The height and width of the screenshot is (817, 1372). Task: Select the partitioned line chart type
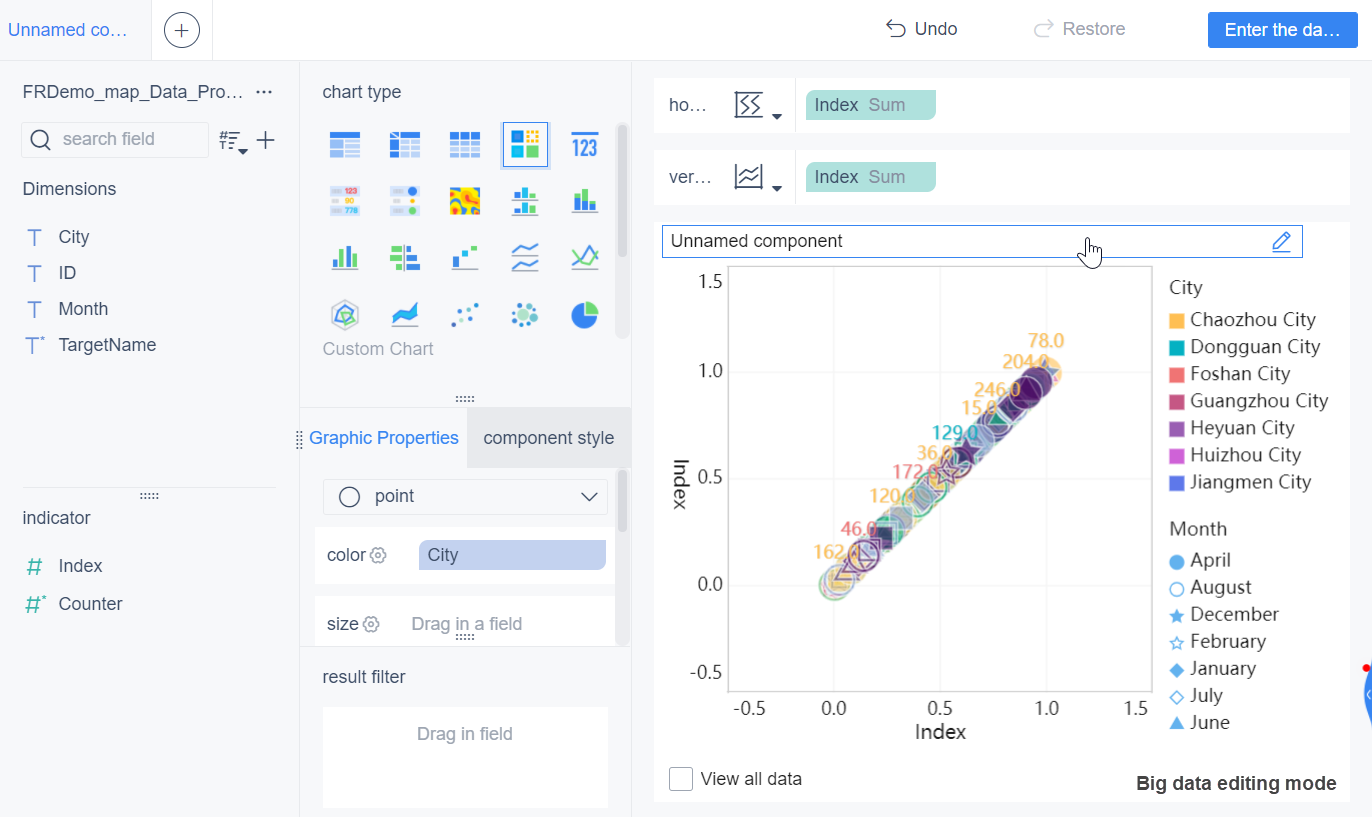pyautogui.click(x=525, y=258)
